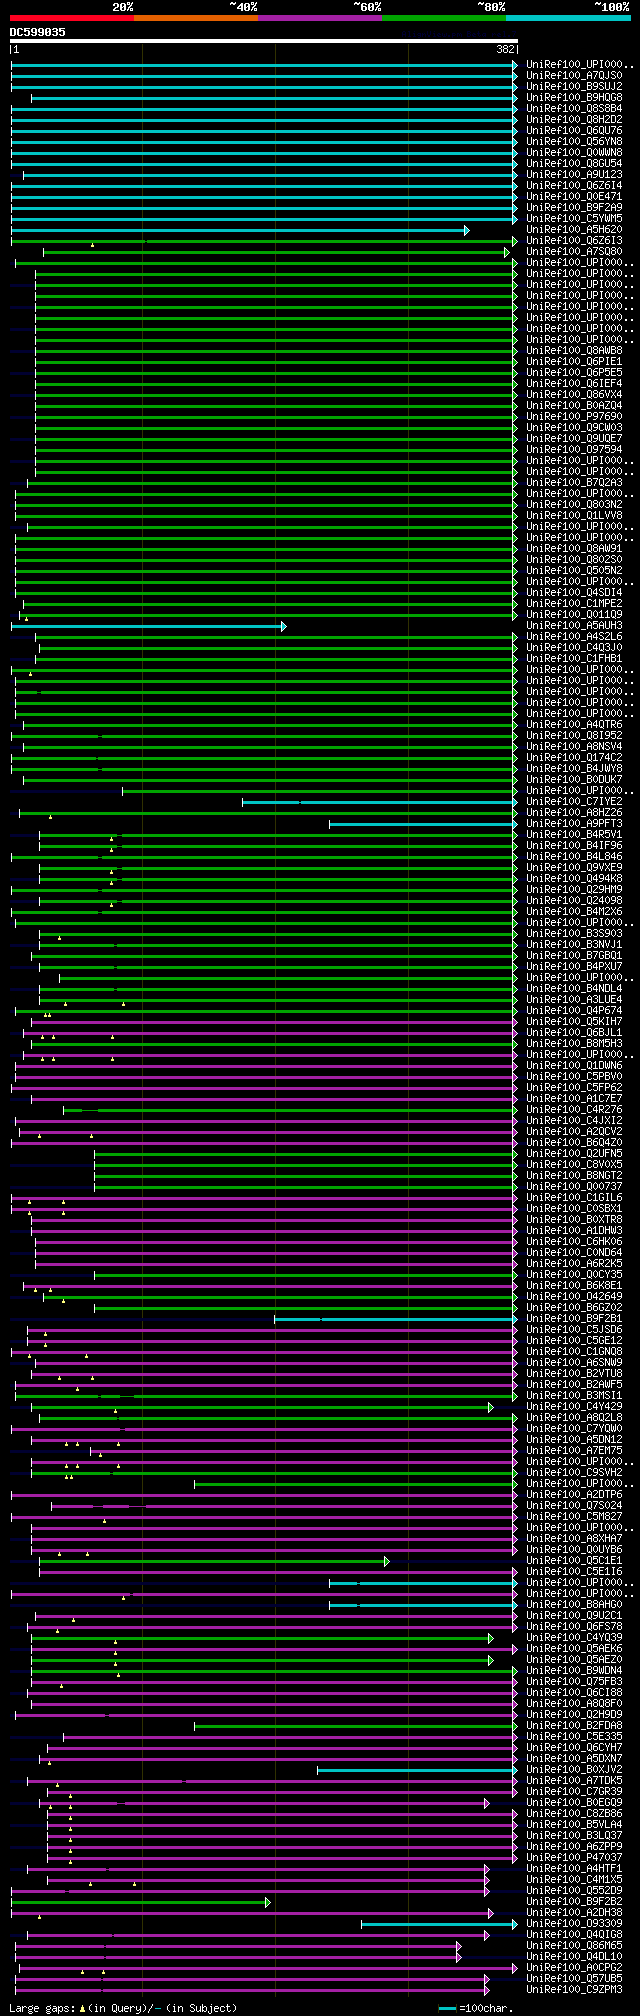Click the cyan ~100% identity legend segment
The height and width of the screenshot is (2016, 640).
[568, 17]
